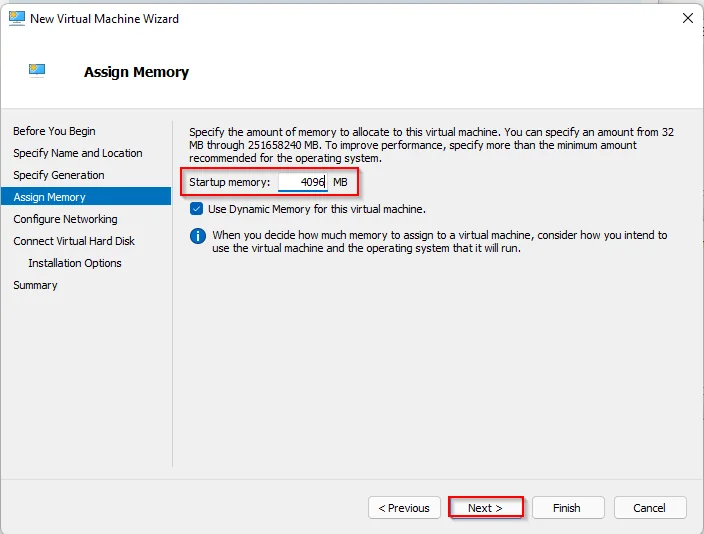Click into the Startup memory field
704x534 pixels.
coord(303,182)
